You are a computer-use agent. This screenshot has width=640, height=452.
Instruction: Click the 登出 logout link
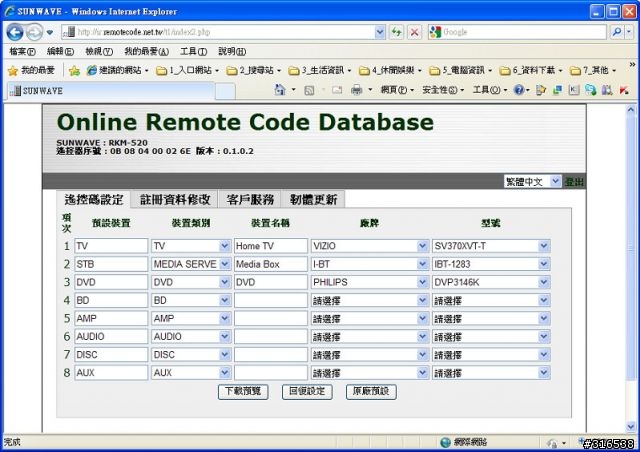pos(574,182)
